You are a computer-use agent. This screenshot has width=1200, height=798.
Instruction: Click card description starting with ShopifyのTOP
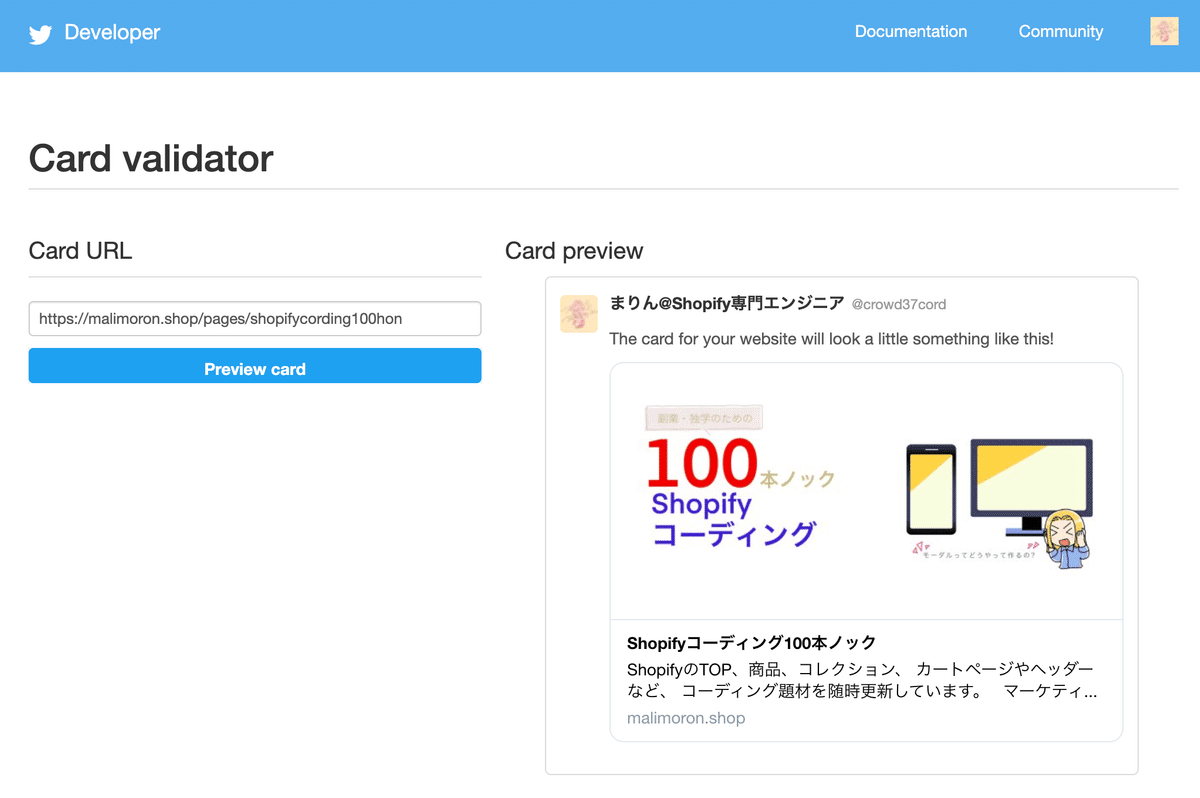pyautogui.click(x=862, y=679)
